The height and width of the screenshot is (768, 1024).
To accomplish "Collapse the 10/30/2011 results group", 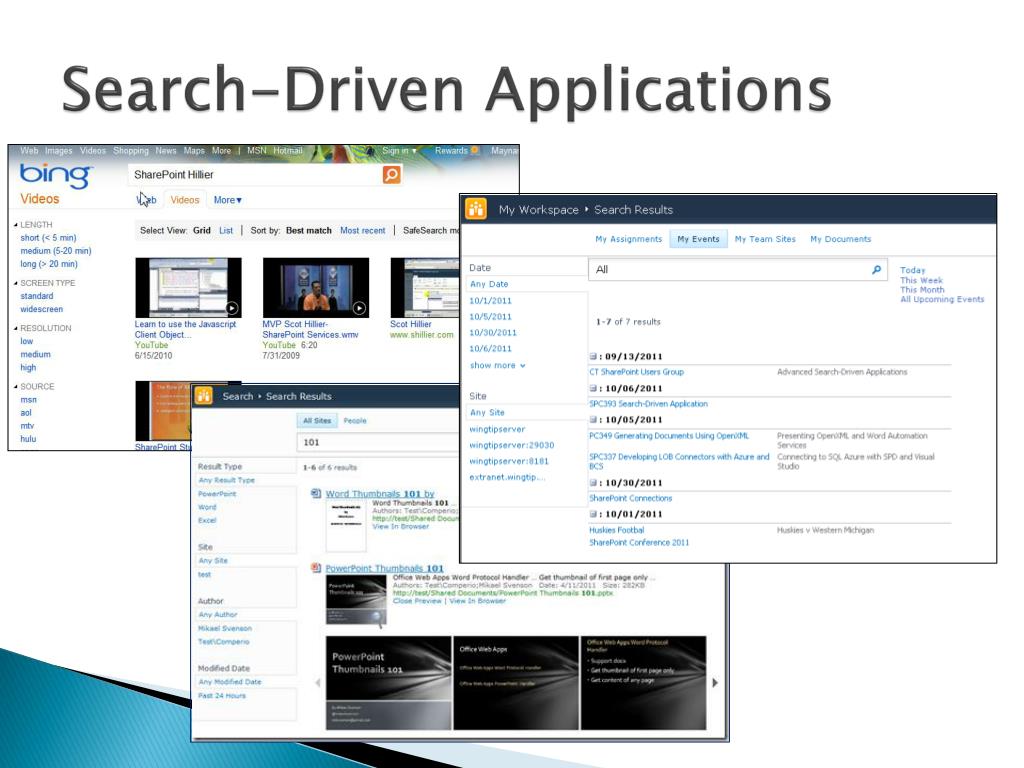I will tap(593, 483).
